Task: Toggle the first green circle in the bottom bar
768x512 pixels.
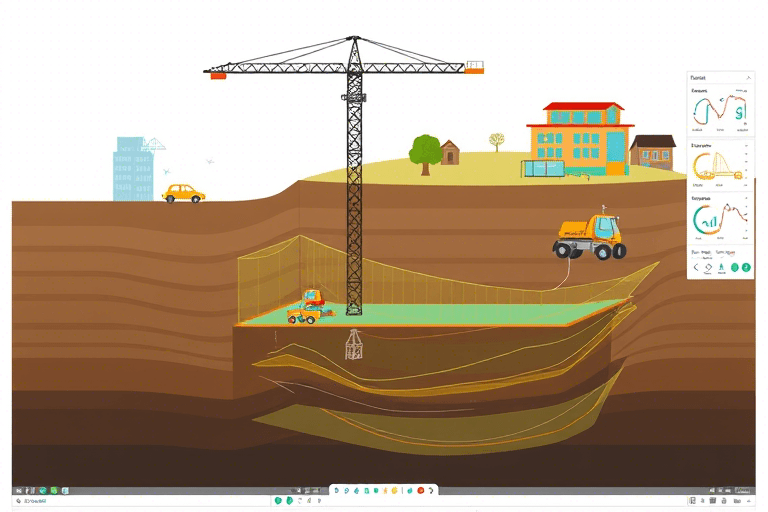Action: [278, 500]
